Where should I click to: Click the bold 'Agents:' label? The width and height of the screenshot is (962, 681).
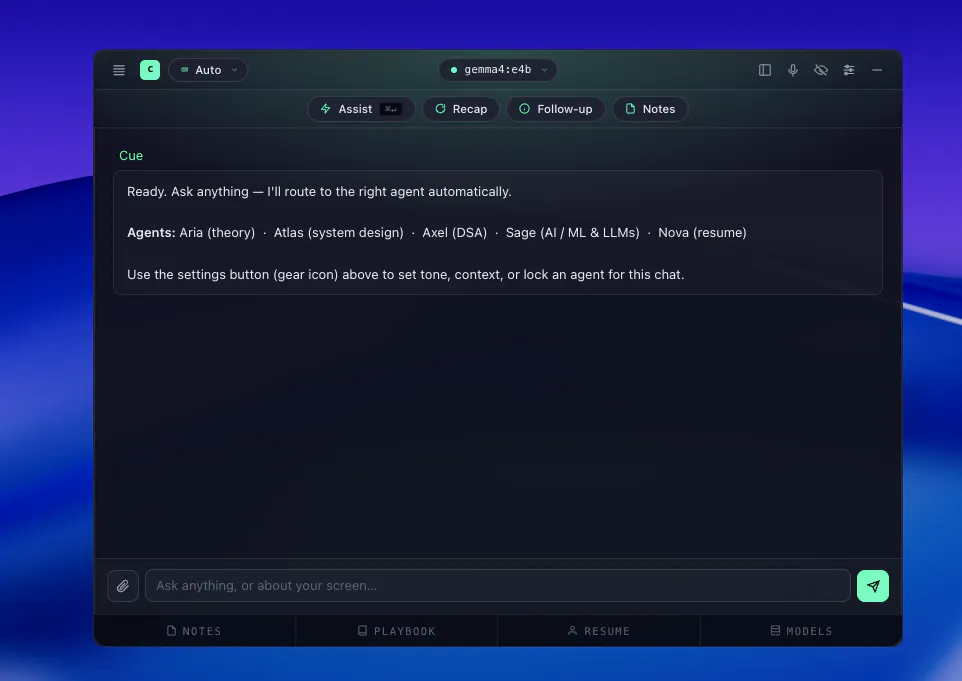coord(151,233)
